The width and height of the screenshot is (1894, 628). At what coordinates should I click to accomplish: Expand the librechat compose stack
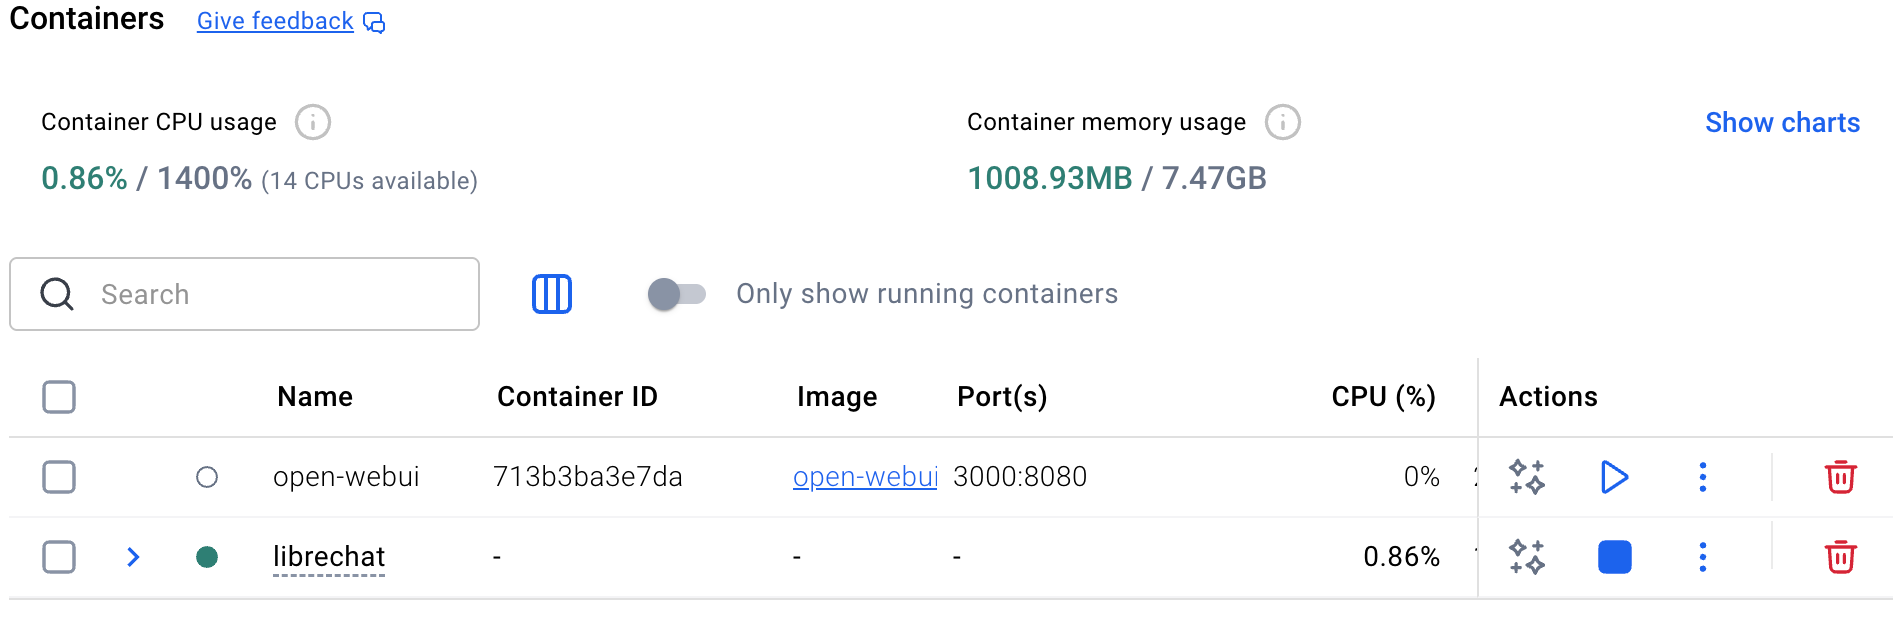133,557
